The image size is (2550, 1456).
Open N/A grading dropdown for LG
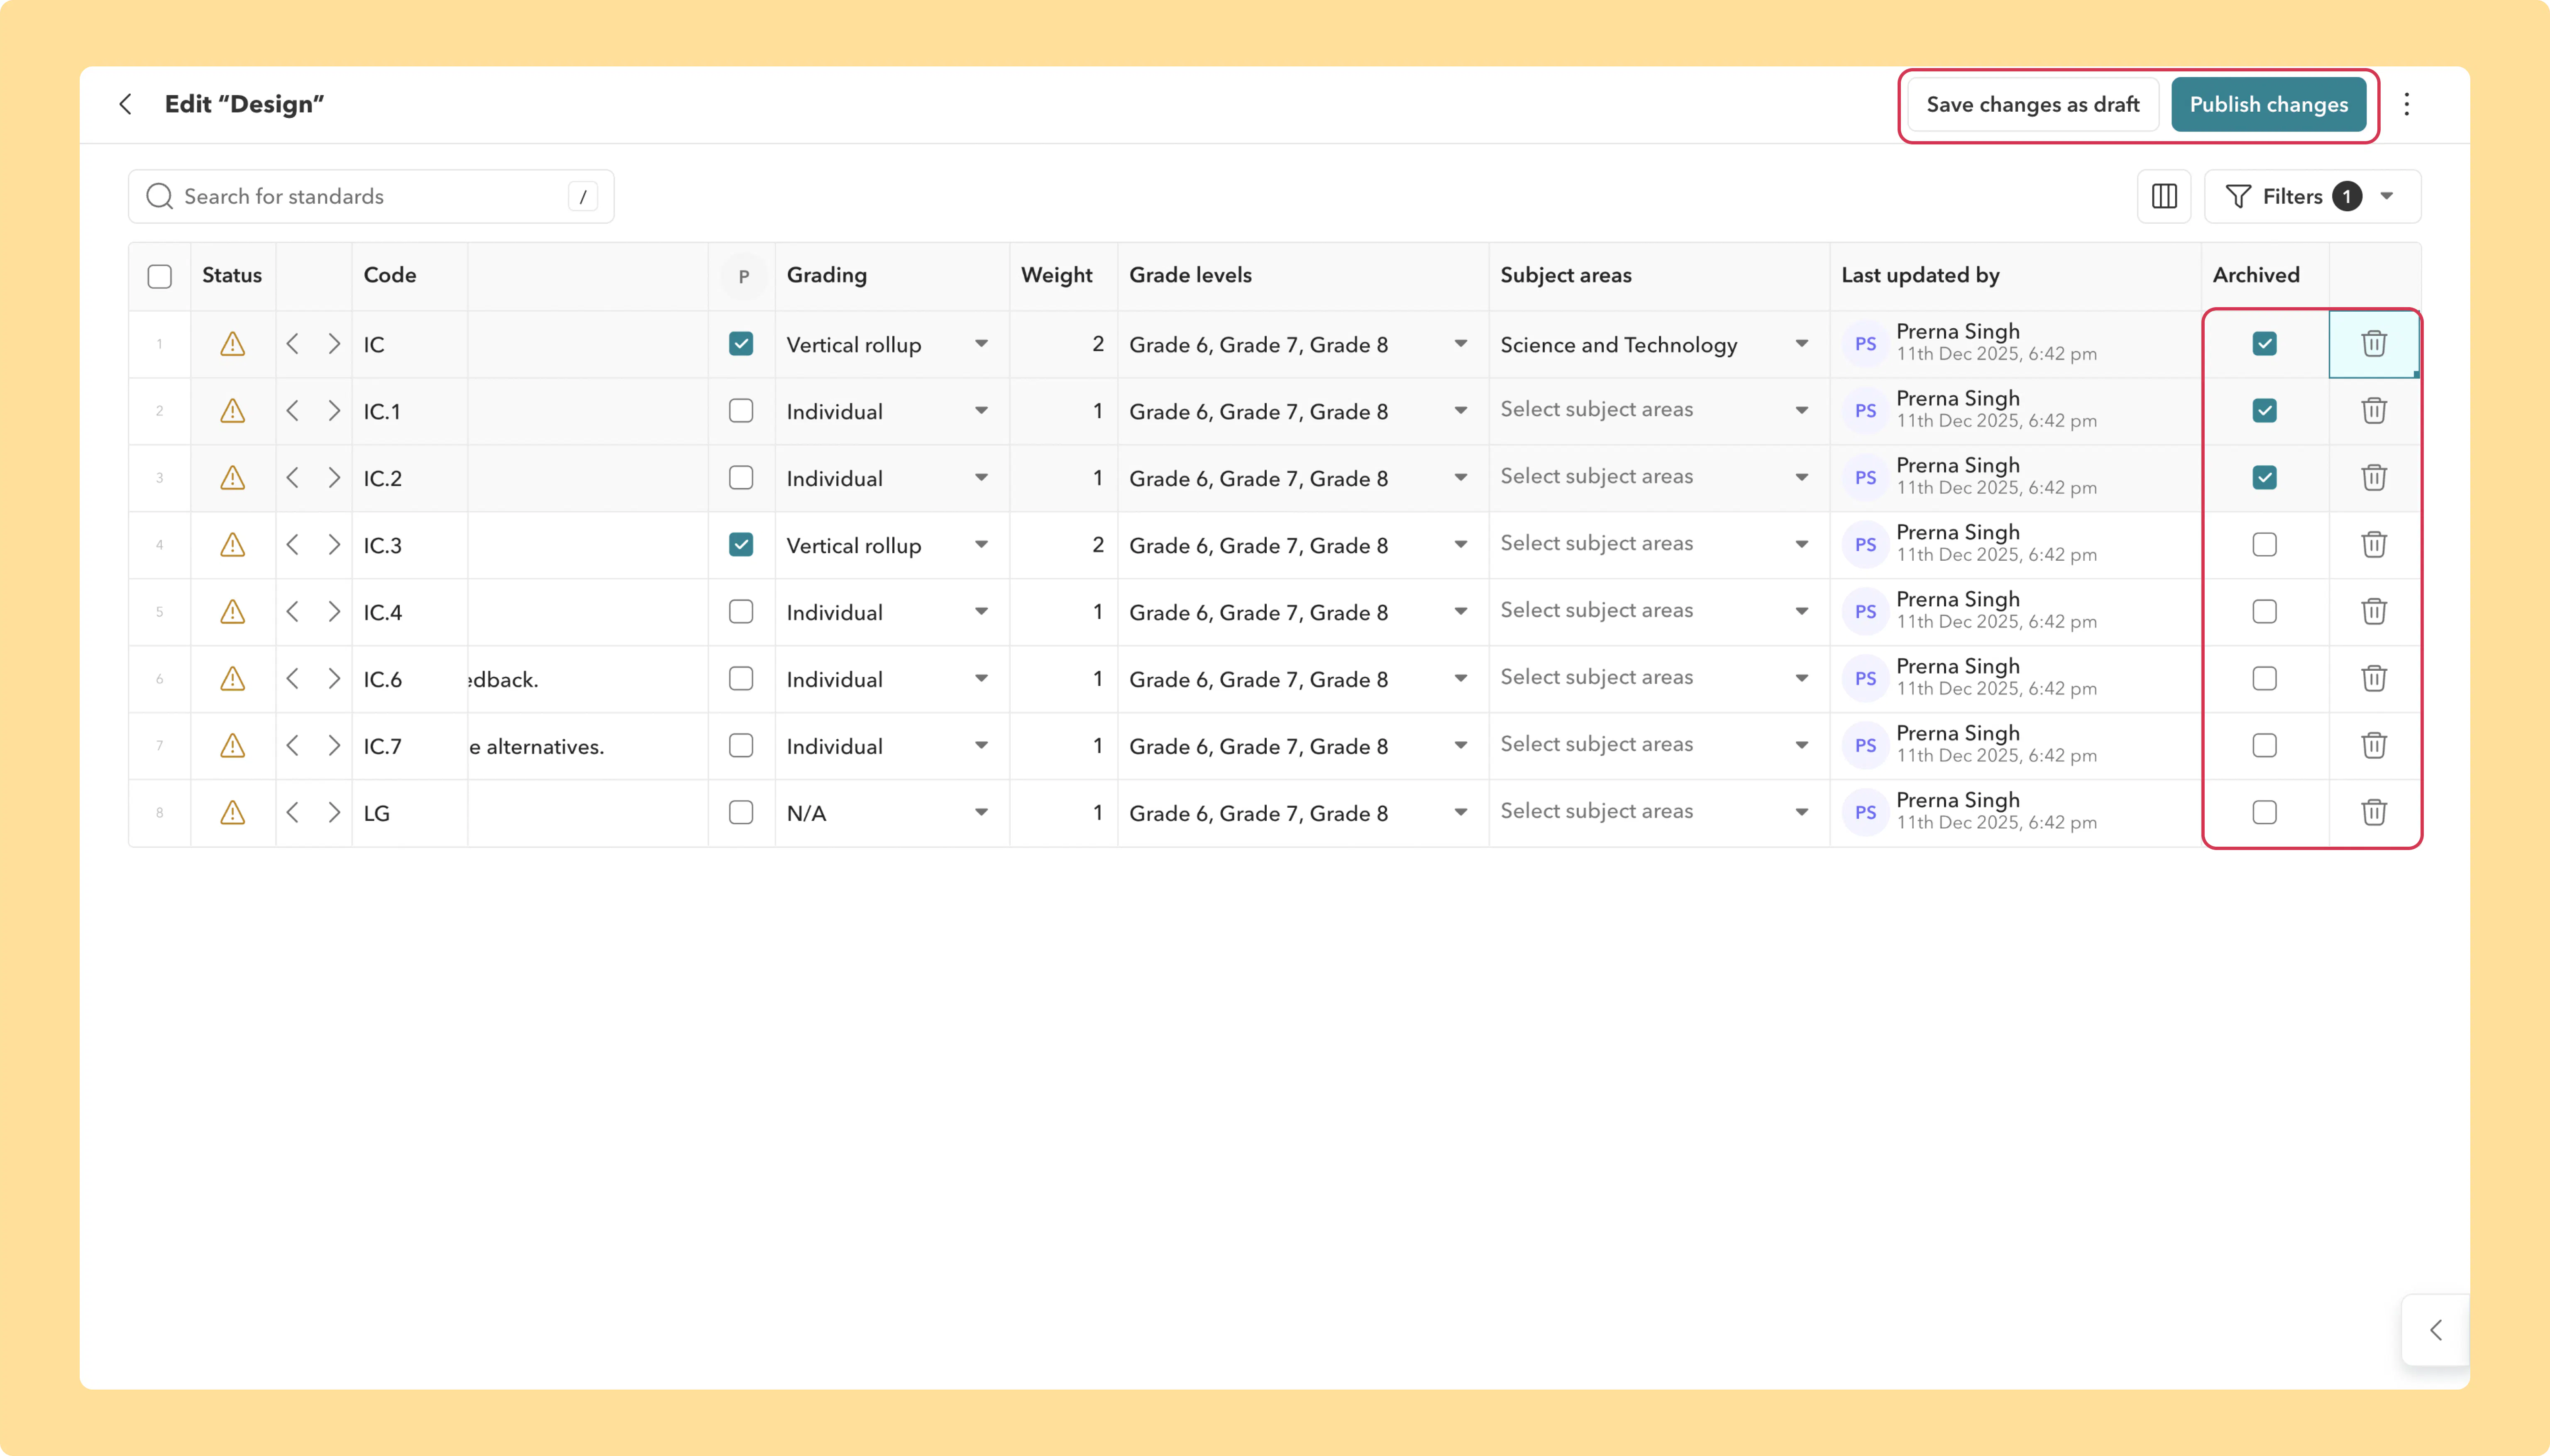tap(981, 813)
